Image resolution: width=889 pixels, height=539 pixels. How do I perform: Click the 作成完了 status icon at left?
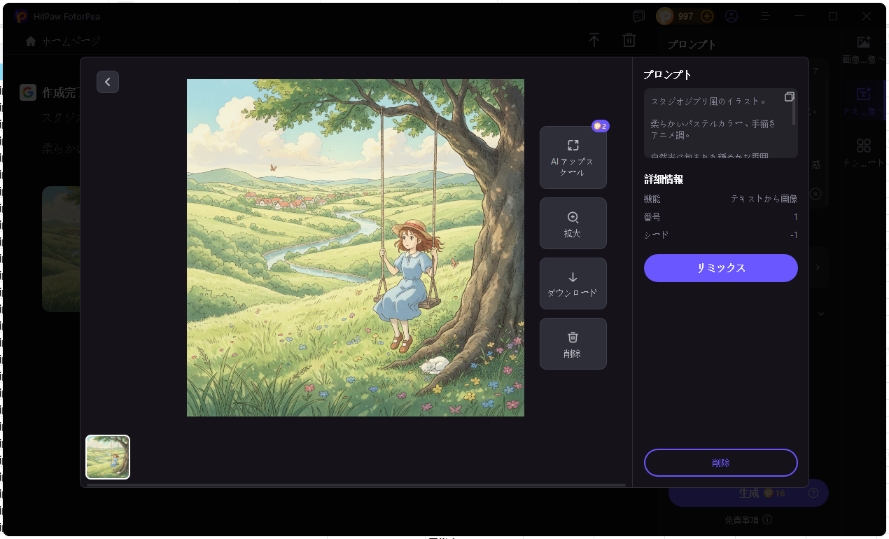point(28,92)
